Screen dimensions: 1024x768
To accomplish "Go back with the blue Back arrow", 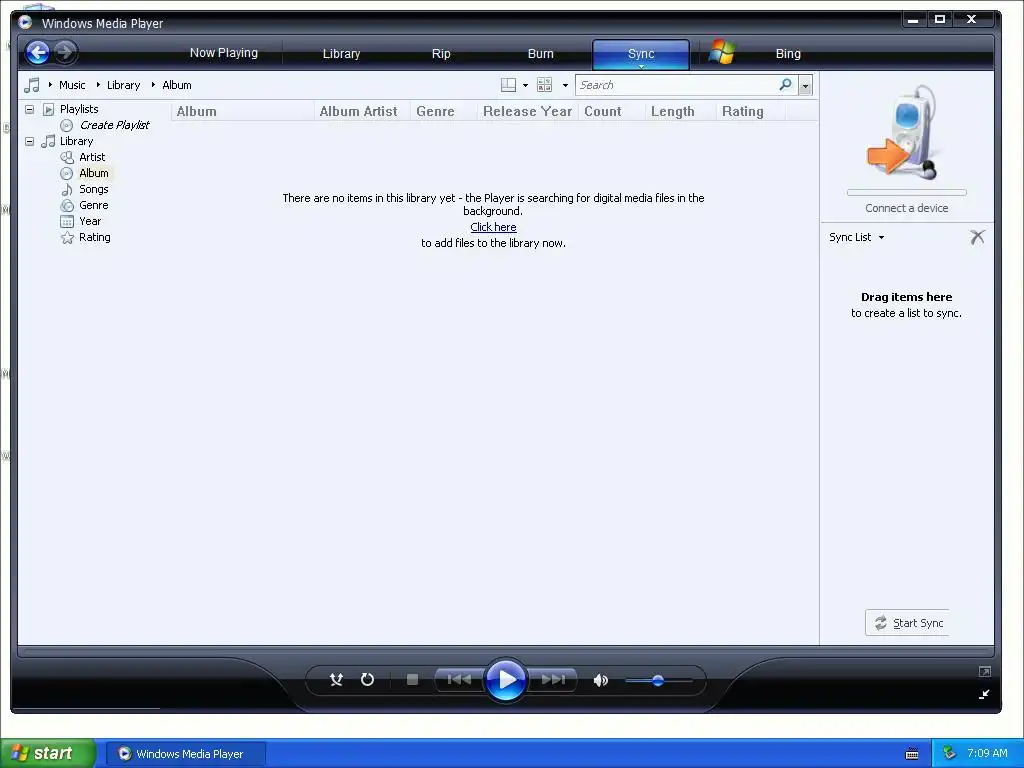I will pyautogui.click(x=37, y=52).
